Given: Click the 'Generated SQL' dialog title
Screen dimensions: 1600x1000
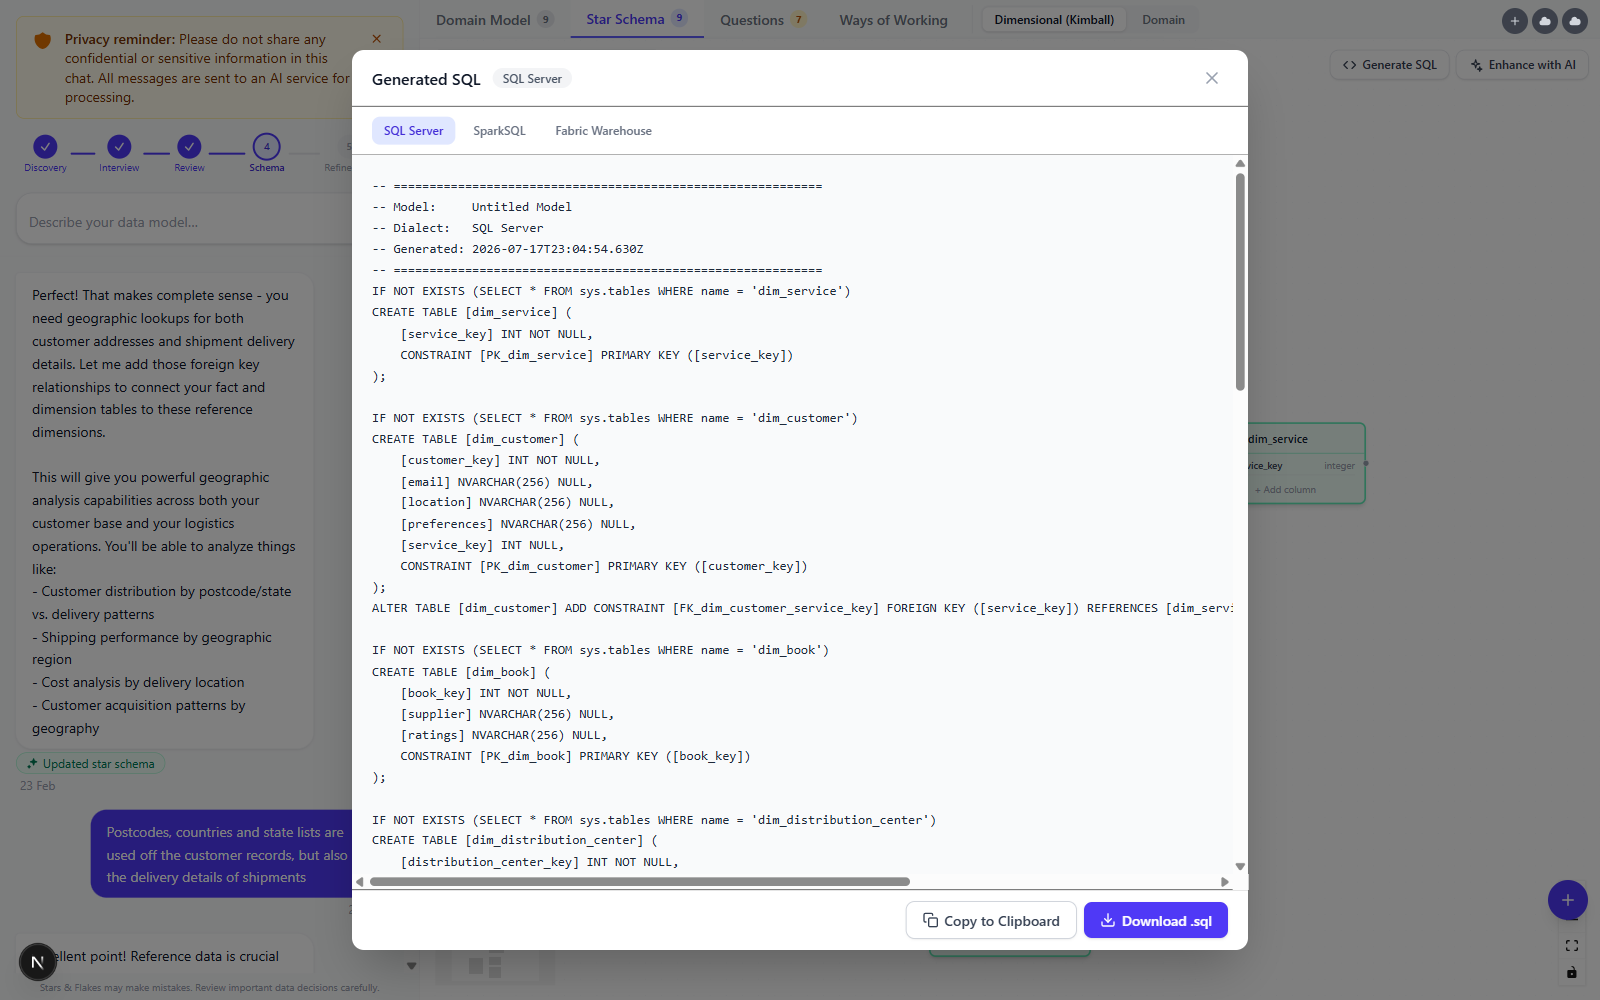Looking at the screenshot, I should coord(426,79).
